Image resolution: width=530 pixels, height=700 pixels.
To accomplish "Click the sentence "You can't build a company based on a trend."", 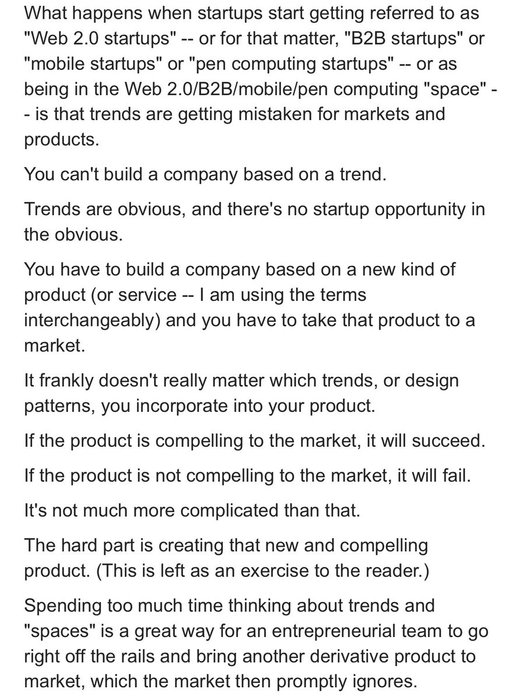I will (205, 174).
